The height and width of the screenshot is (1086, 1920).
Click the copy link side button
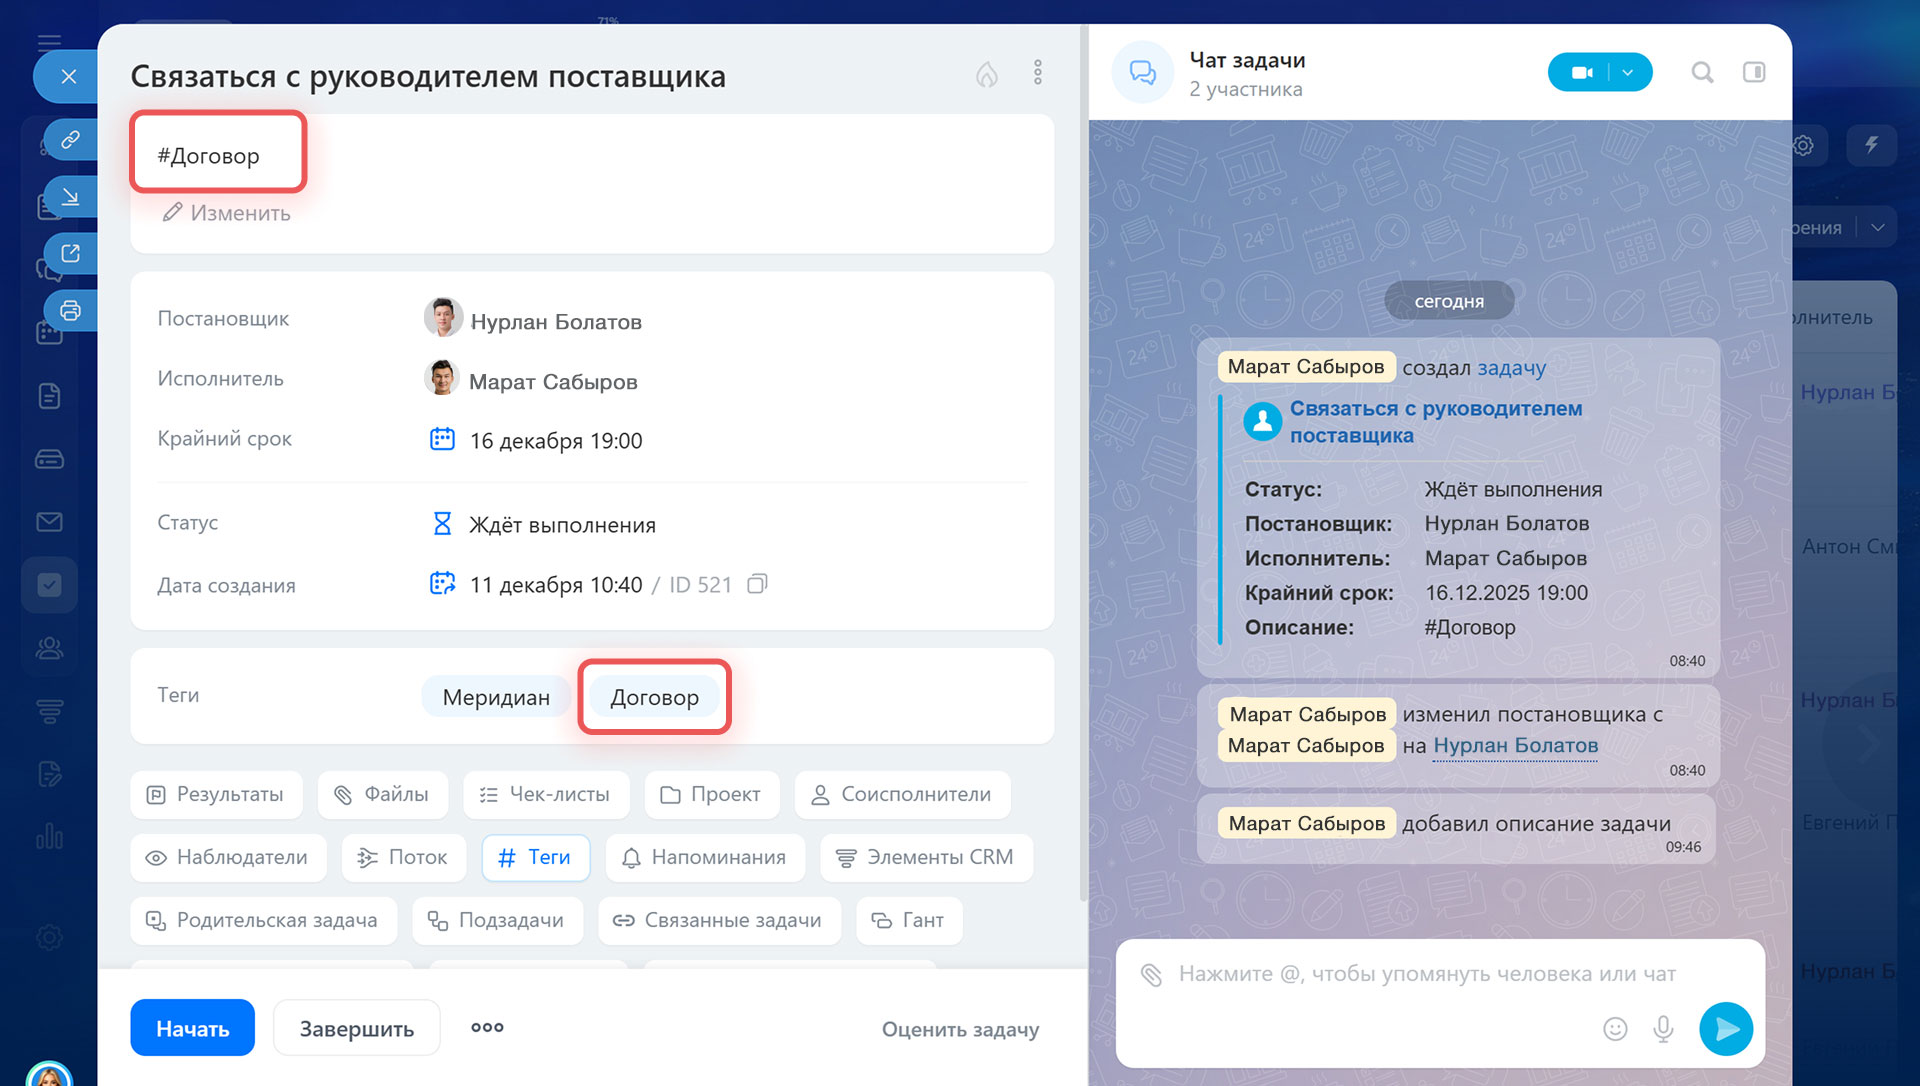point(70,139)
